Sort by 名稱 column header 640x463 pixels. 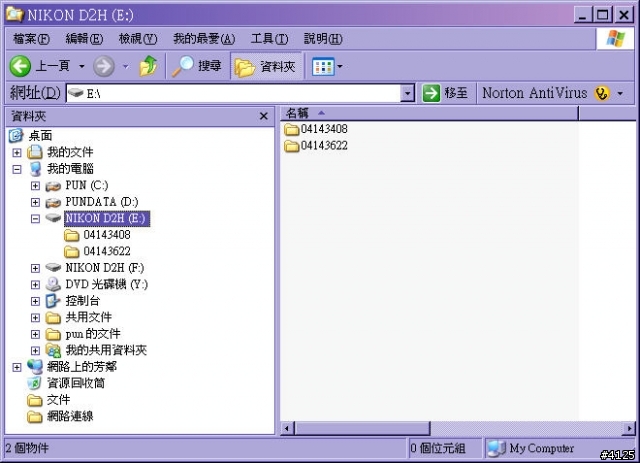point(429,113)
